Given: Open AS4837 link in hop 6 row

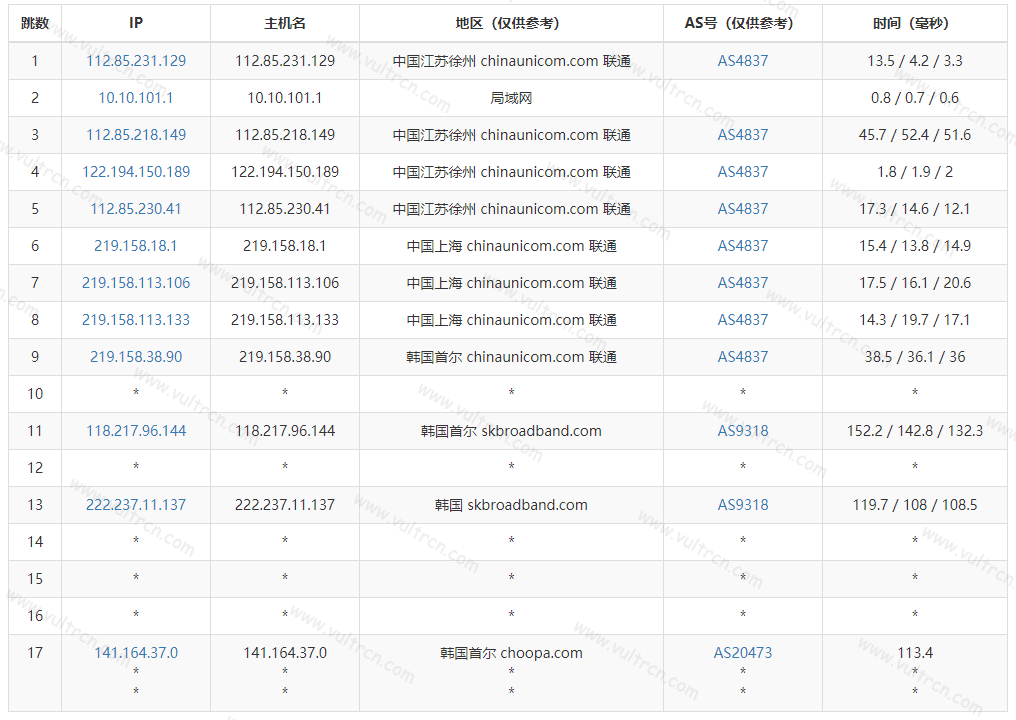Looking at the screenshot, I should coord(743,246).
